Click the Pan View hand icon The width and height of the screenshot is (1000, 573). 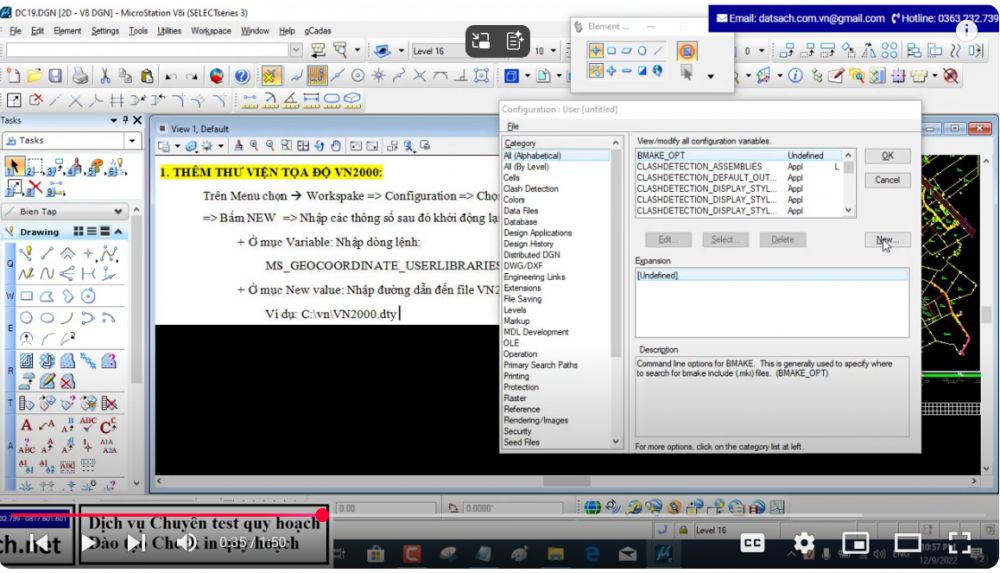pos(335,146)
